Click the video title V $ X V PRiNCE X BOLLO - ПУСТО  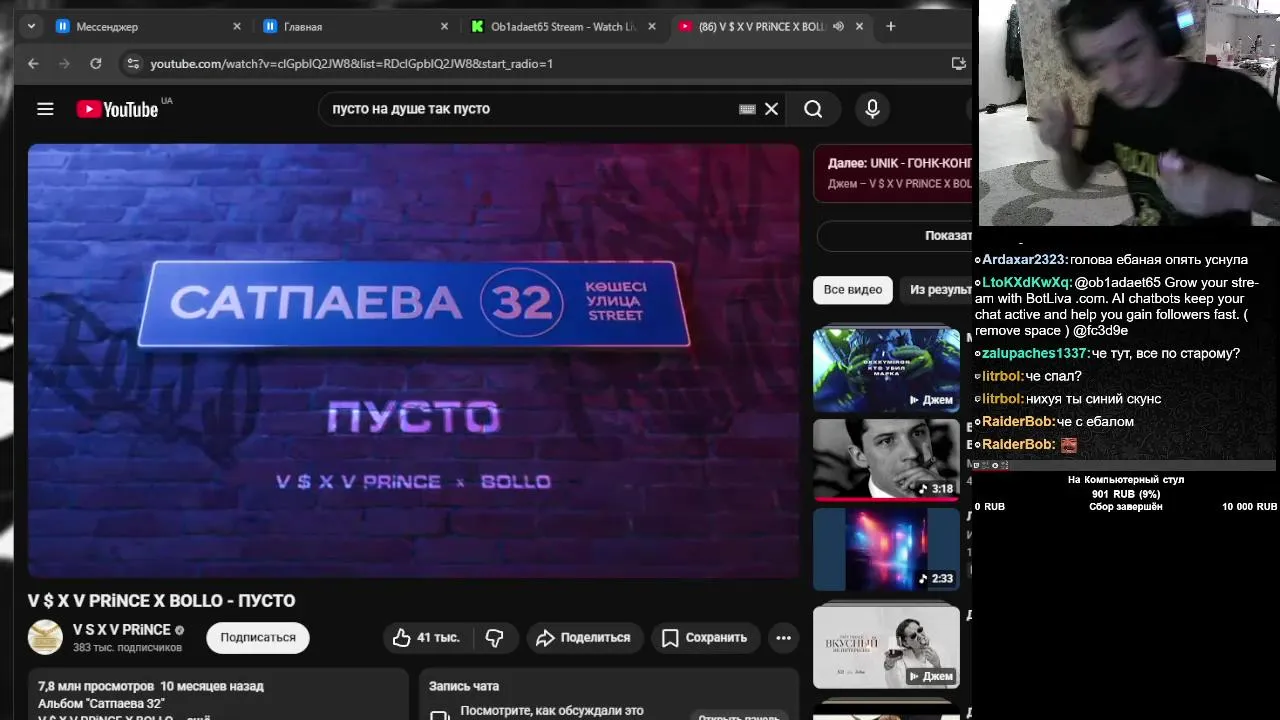click(161, 601)
